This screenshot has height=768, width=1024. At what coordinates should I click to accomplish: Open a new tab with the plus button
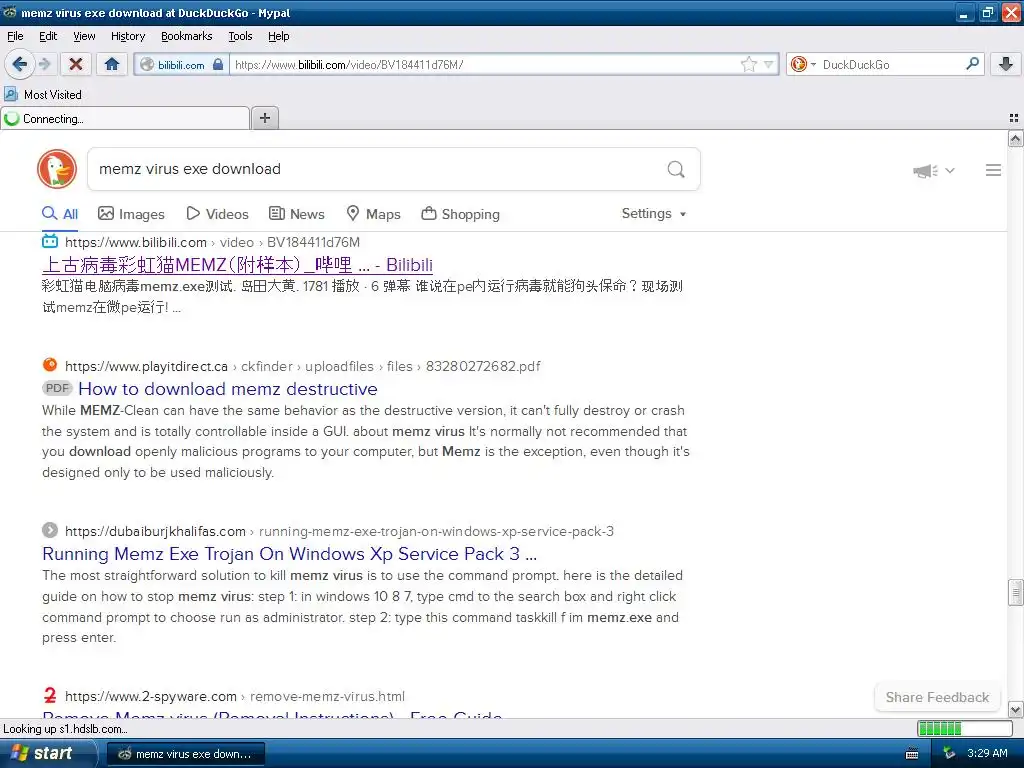[x=264, y=118]
